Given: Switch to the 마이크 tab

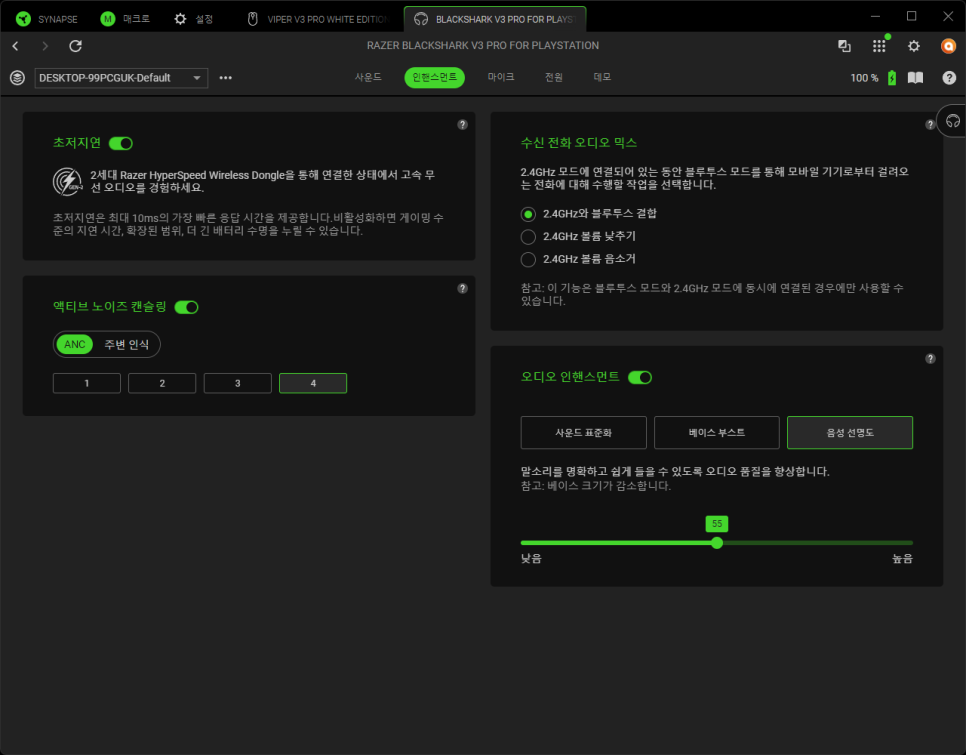Looking at the screenshot, I should click(x=501, y=77).
